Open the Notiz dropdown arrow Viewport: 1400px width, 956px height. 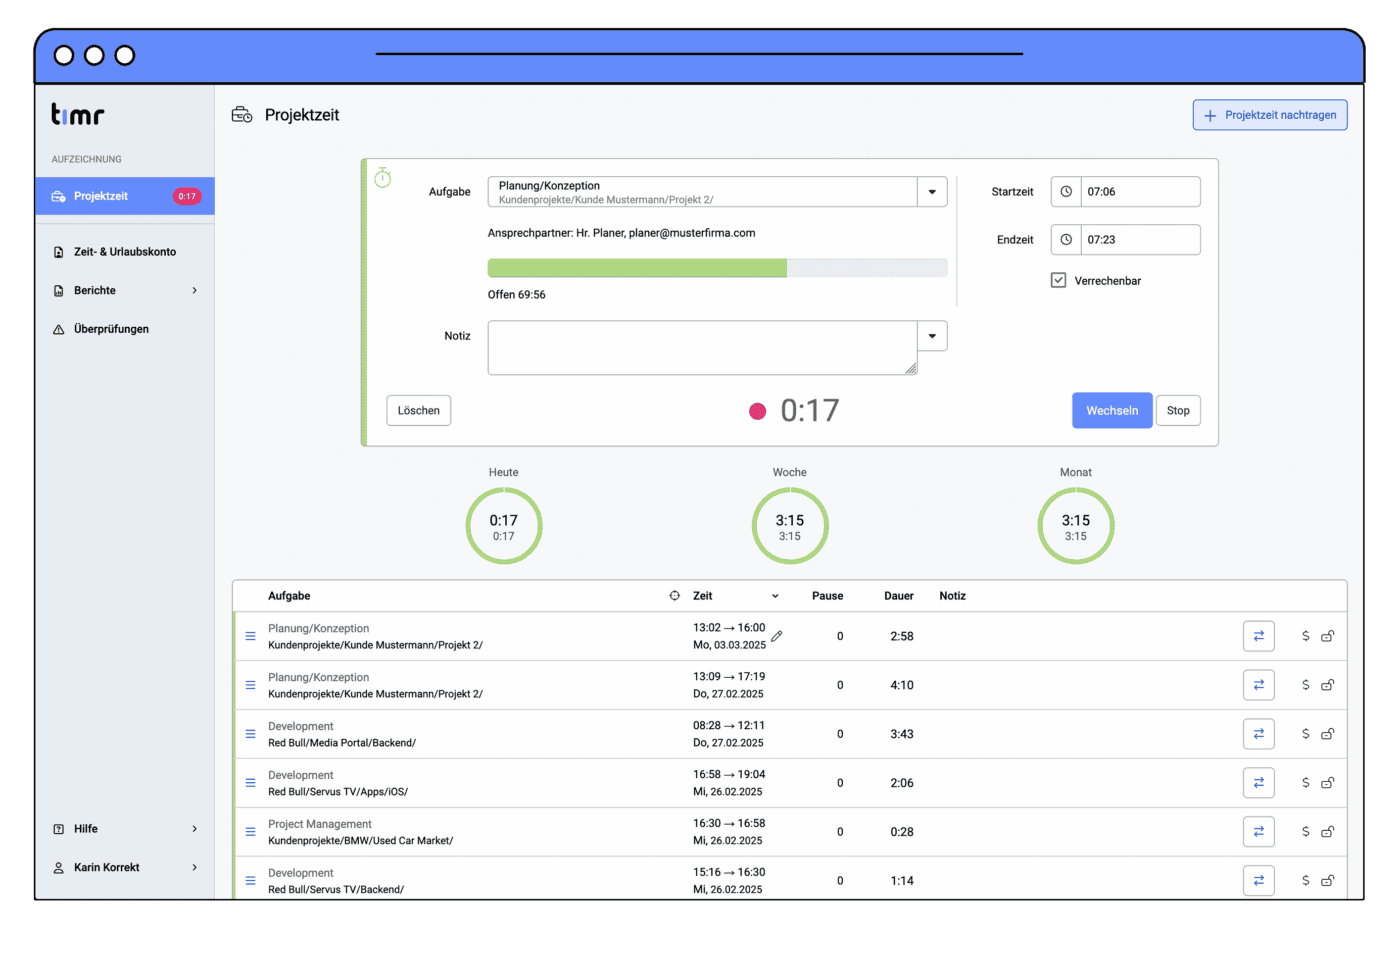coord(932,336)
